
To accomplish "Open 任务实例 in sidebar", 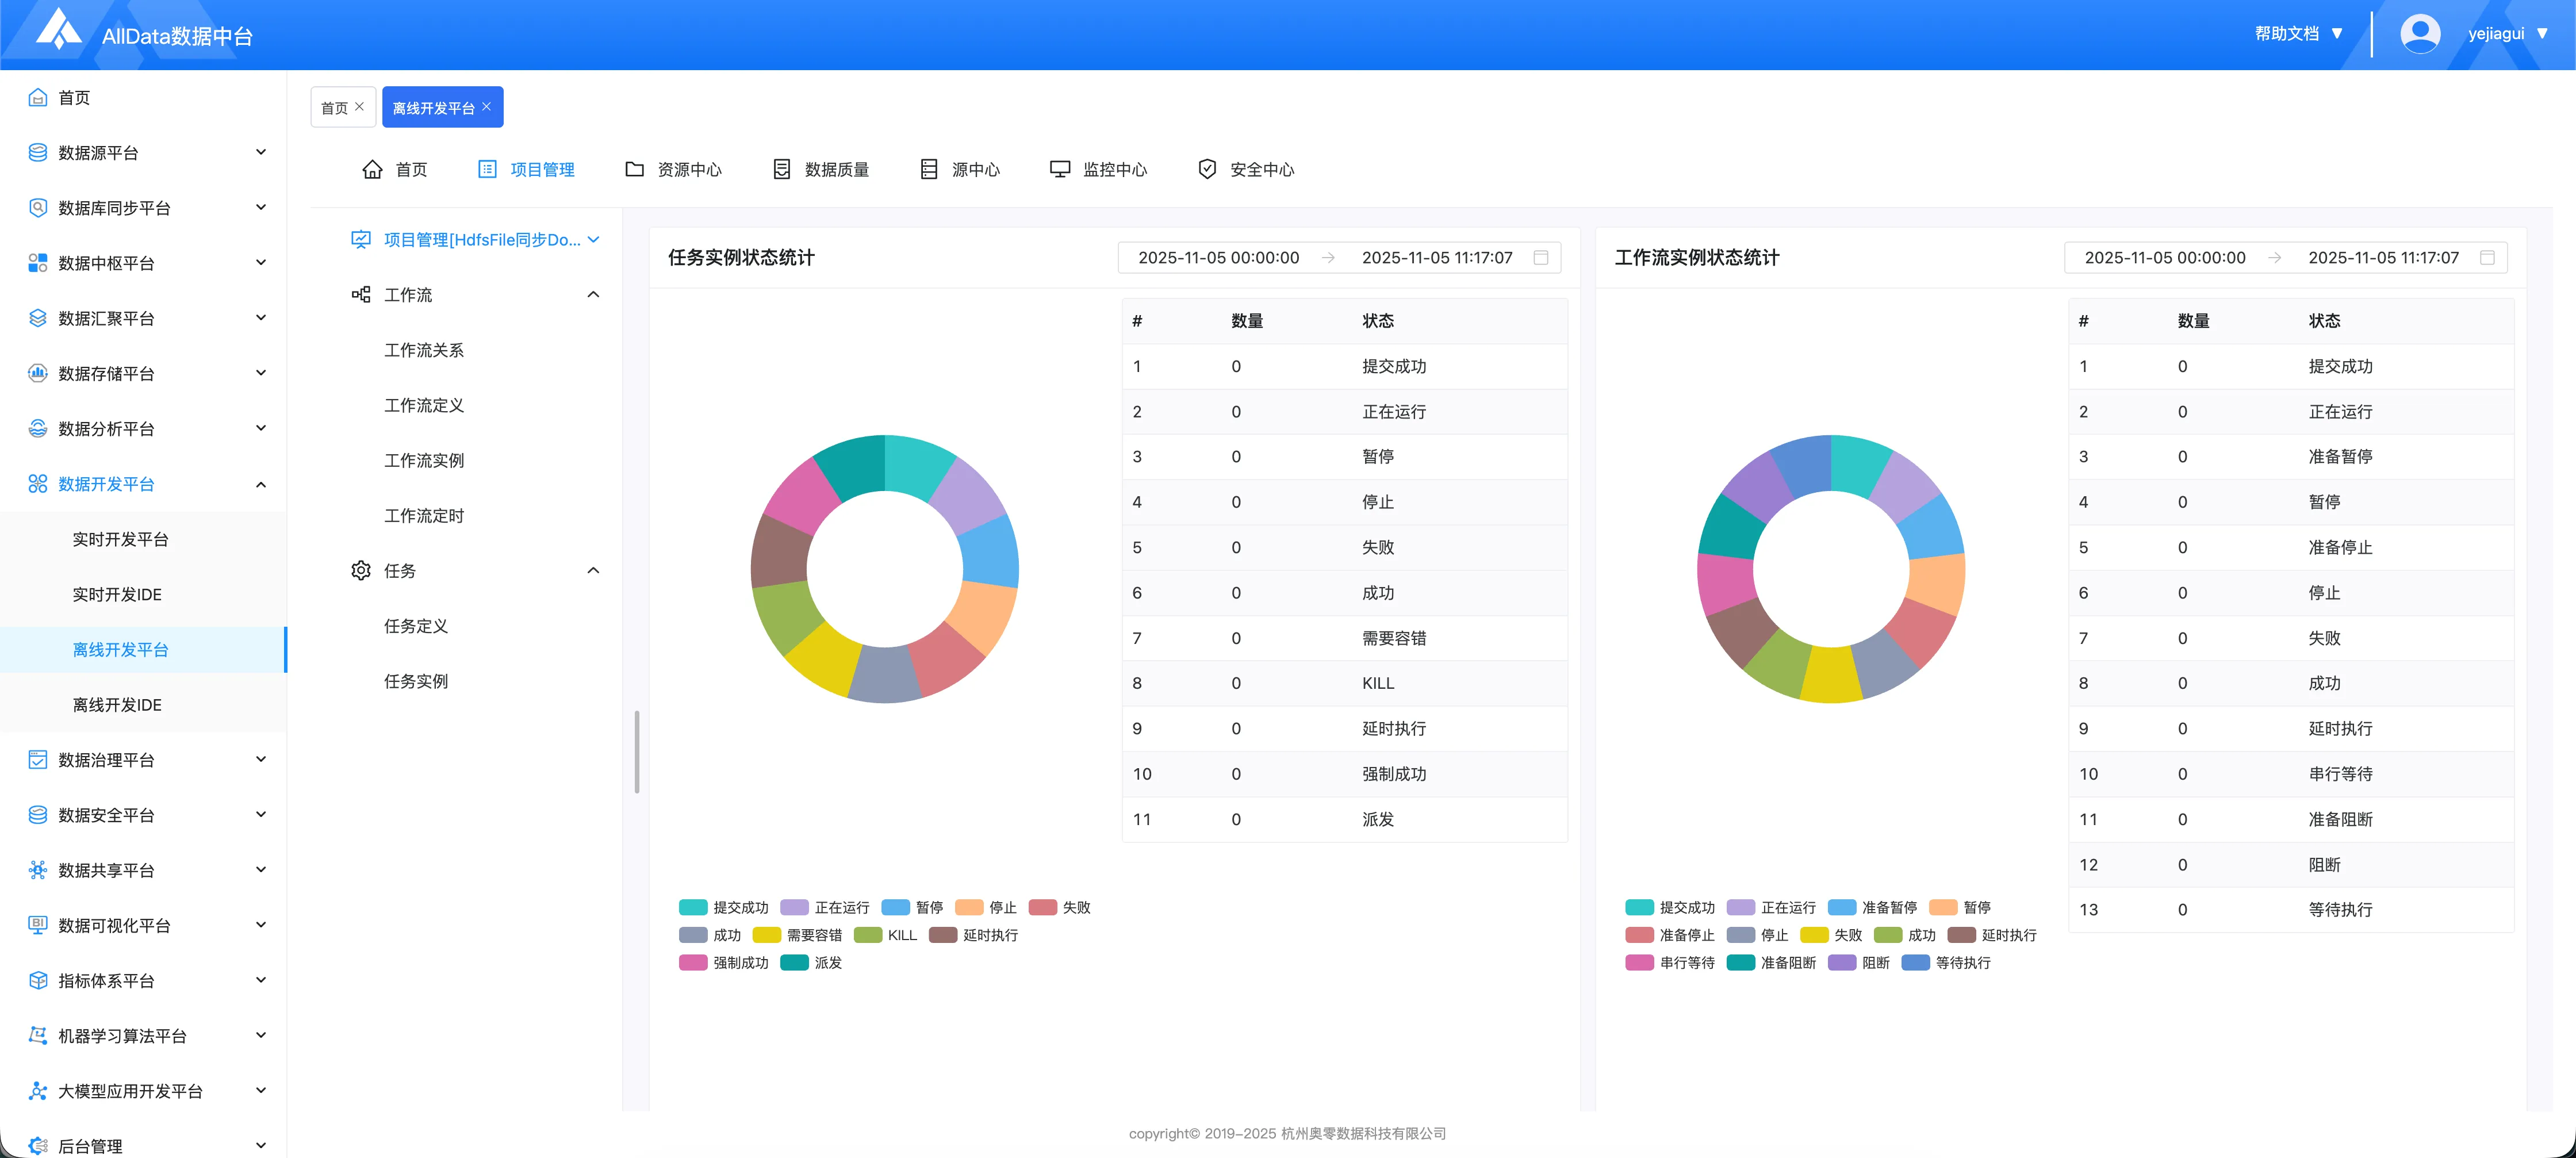I will click(416, 682).
